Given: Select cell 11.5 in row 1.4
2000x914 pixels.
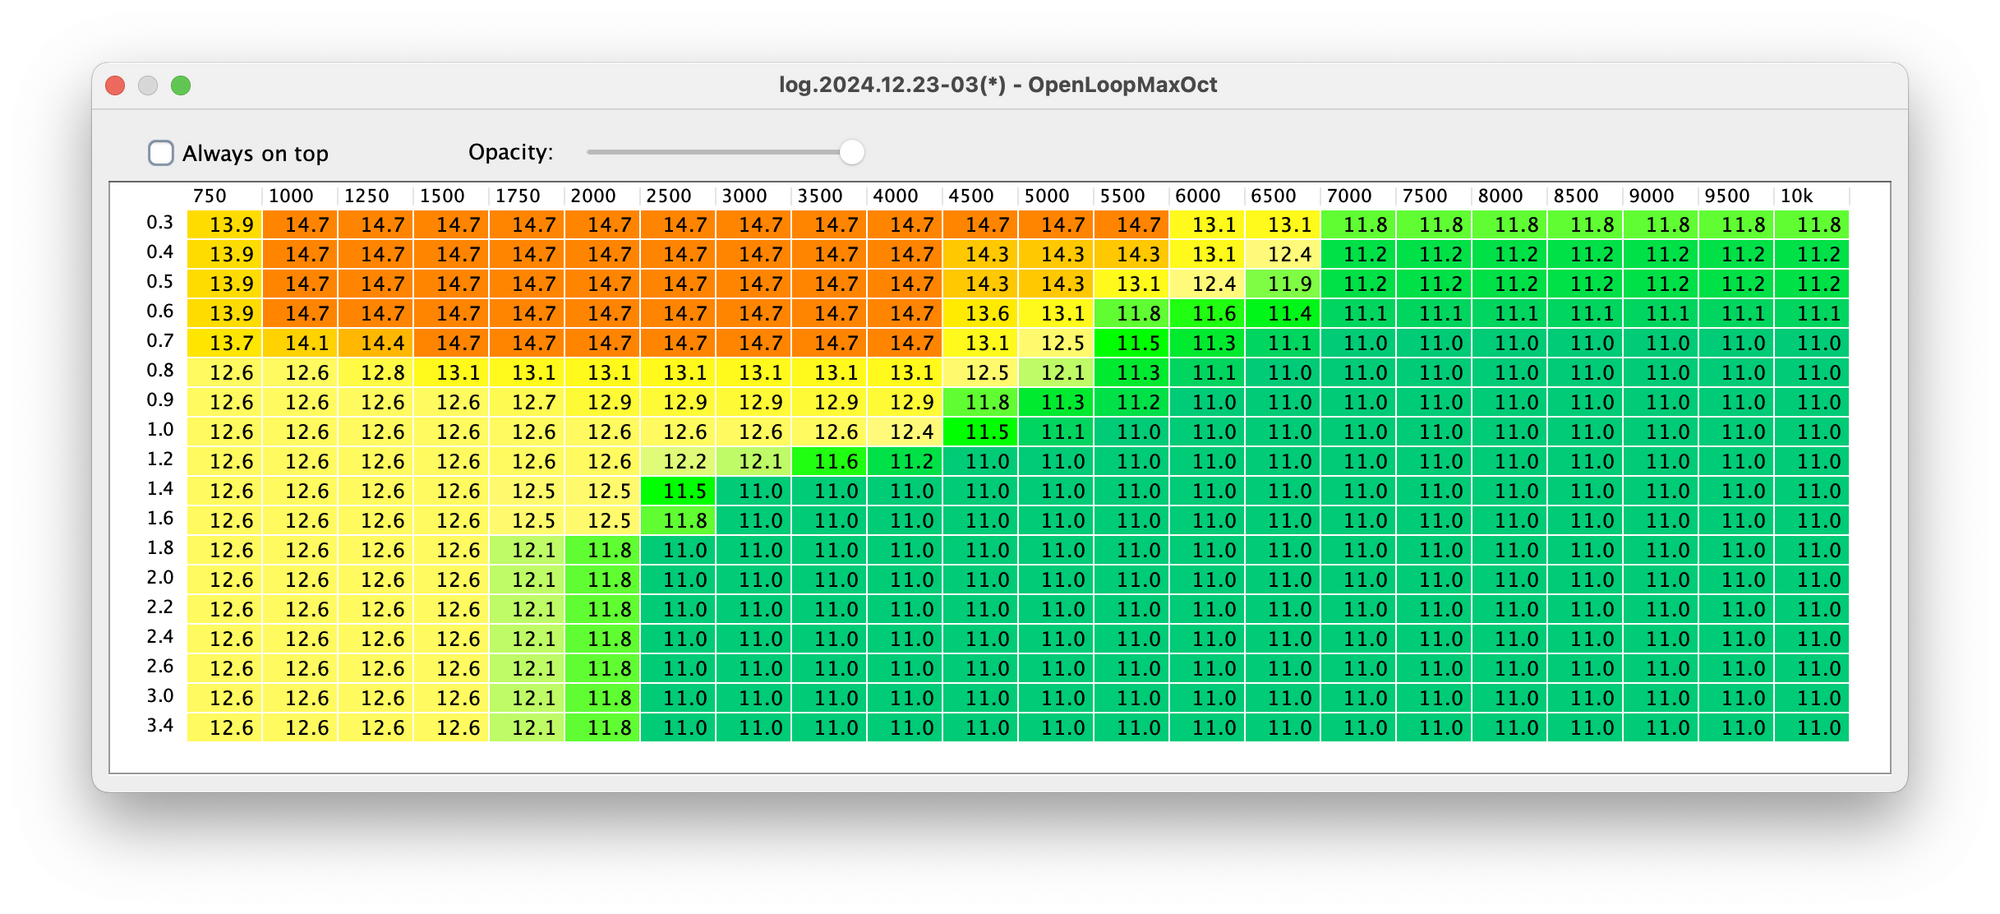Looking at the screenshot, I should 678,491.
